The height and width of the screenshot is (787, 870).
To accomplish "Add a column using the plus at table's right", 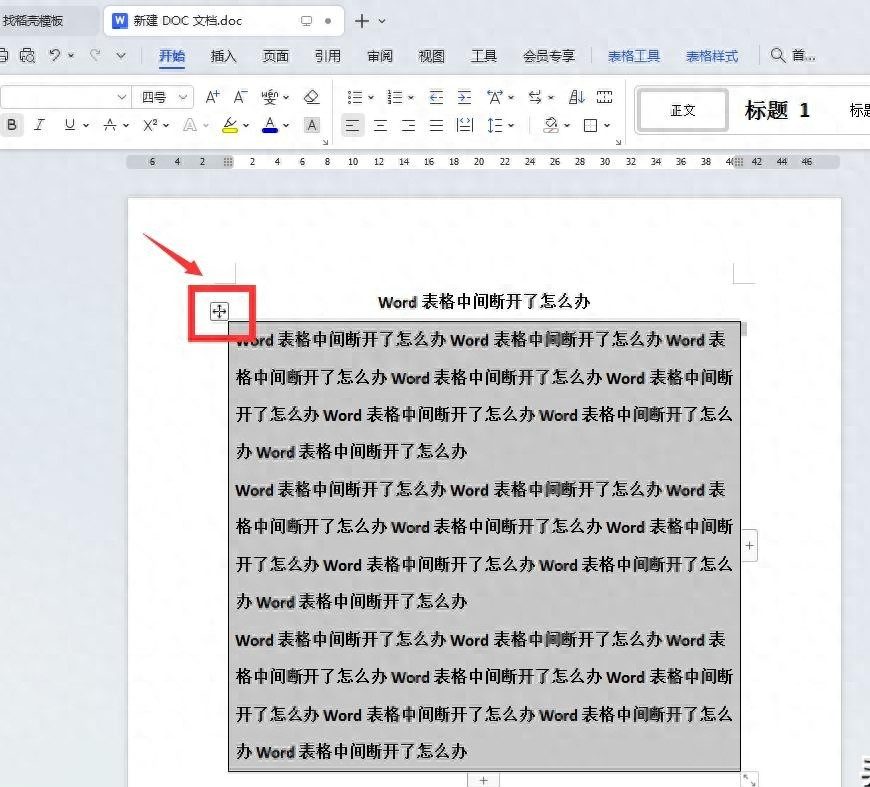I will tap(750, 546).
